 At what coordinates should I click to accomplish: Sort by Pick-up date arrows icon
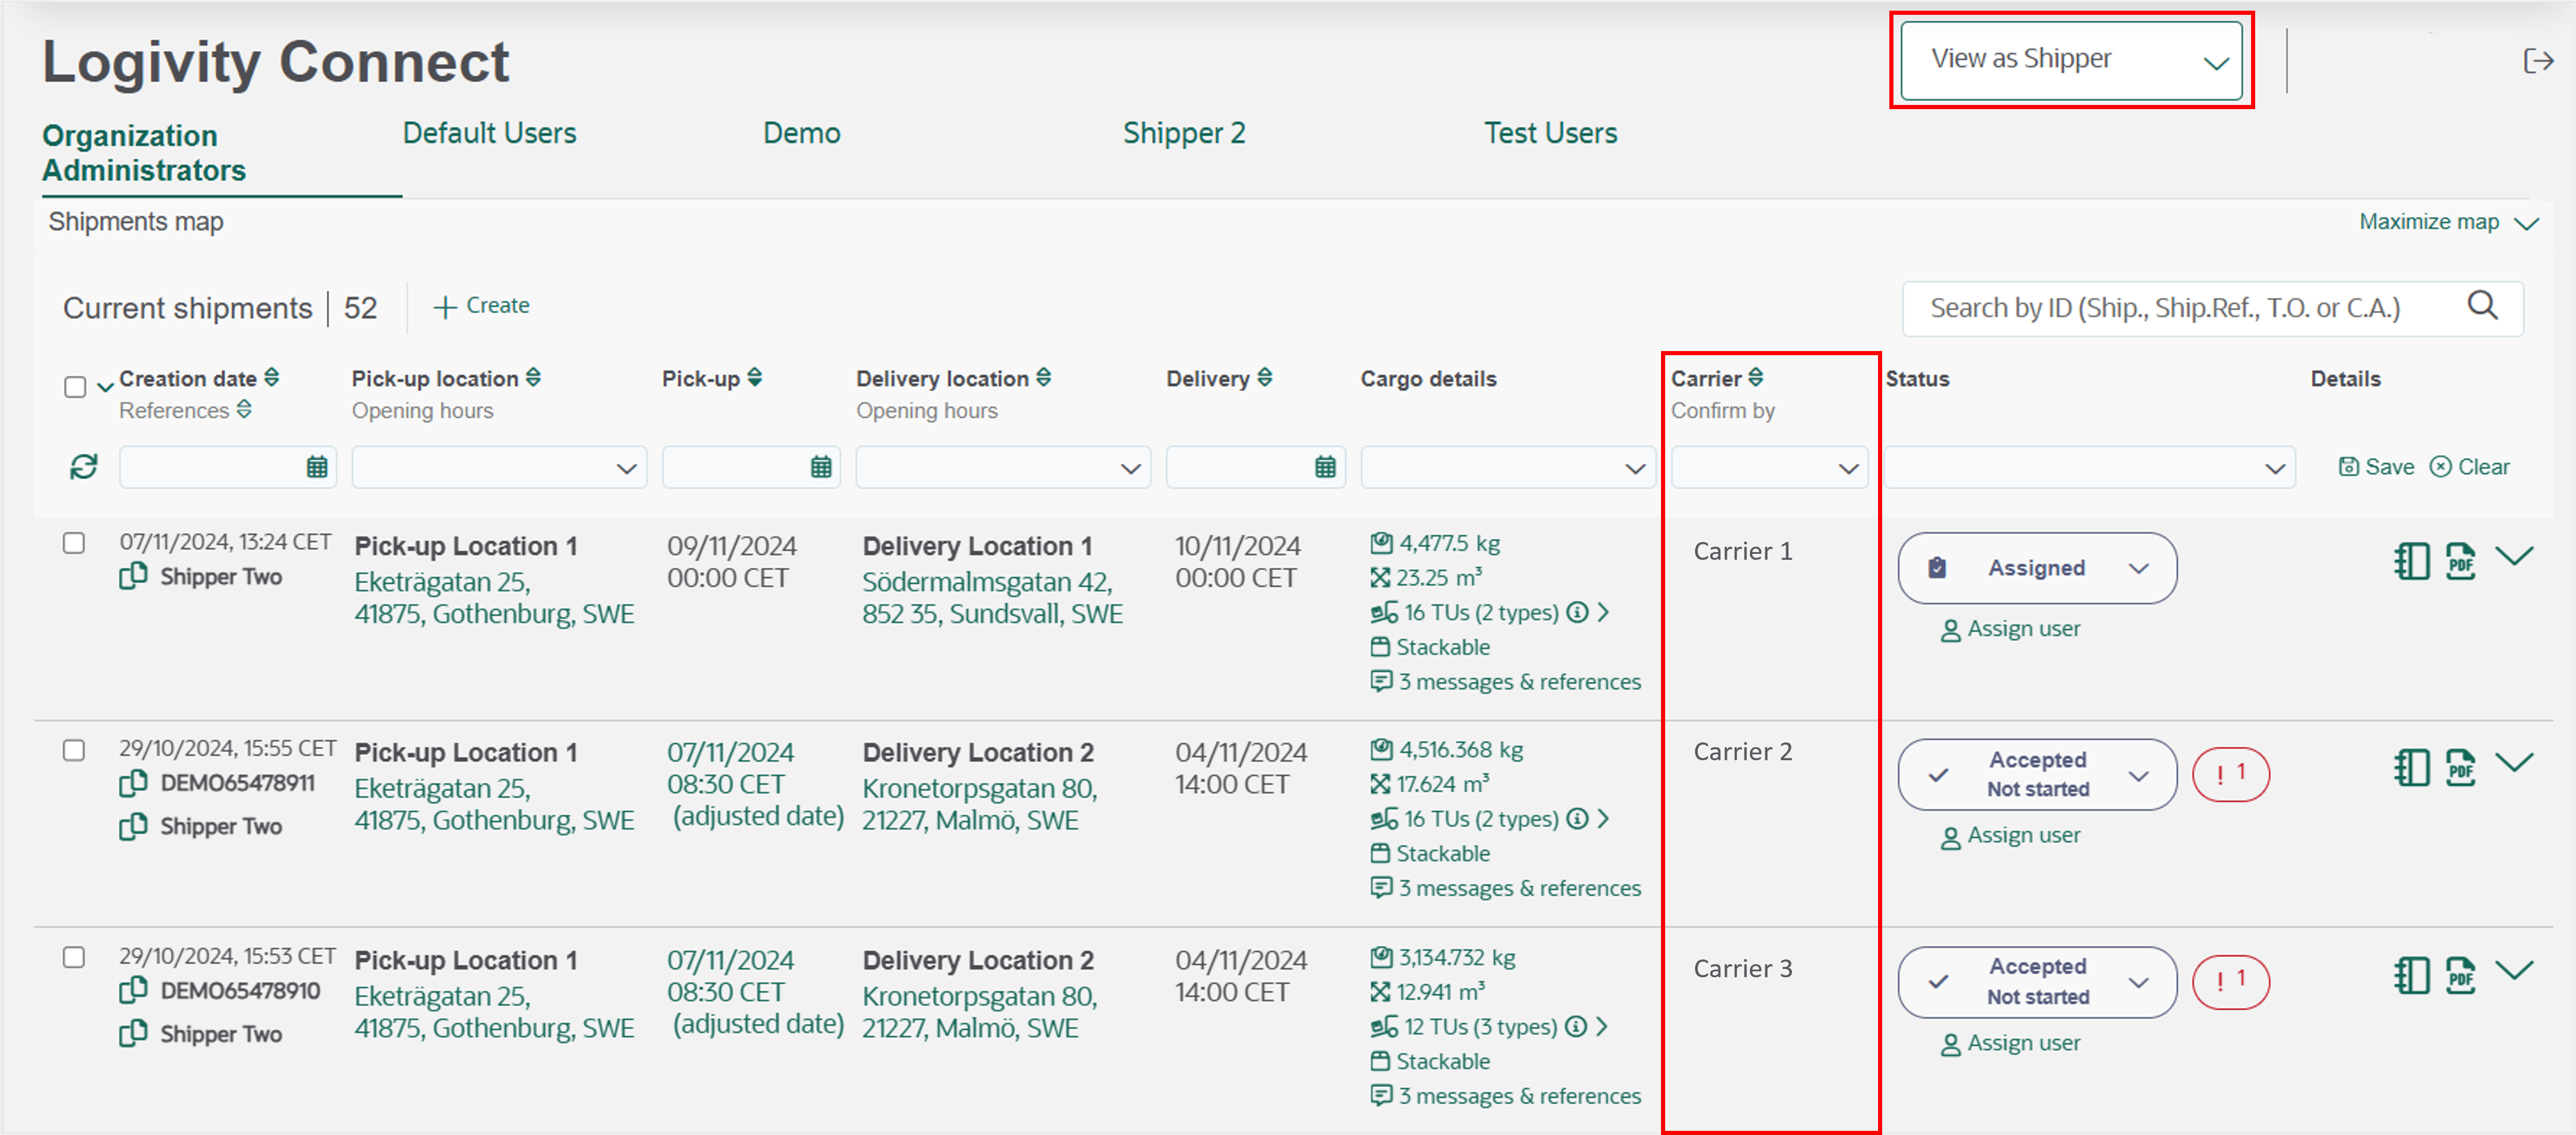755,377
